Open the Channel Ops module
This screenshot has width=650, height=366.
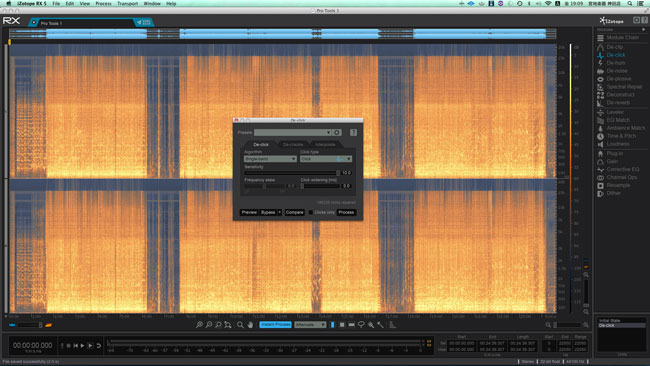point(618,177)
